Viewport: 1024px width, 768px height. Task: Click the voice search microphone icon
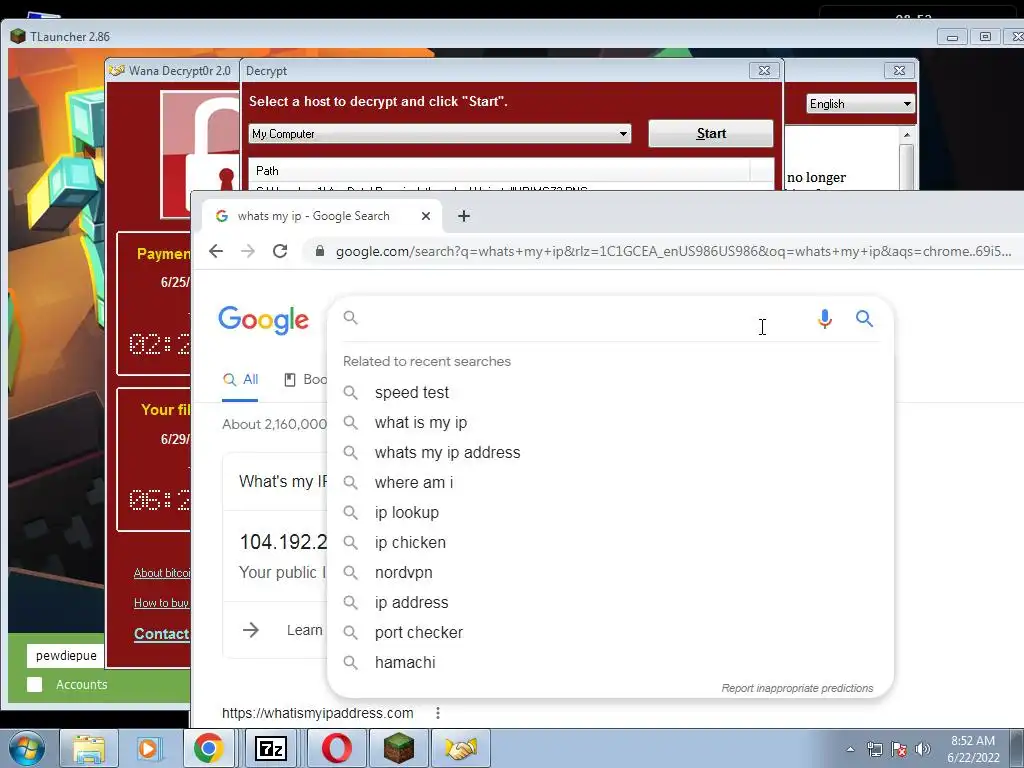pos(825,319)
